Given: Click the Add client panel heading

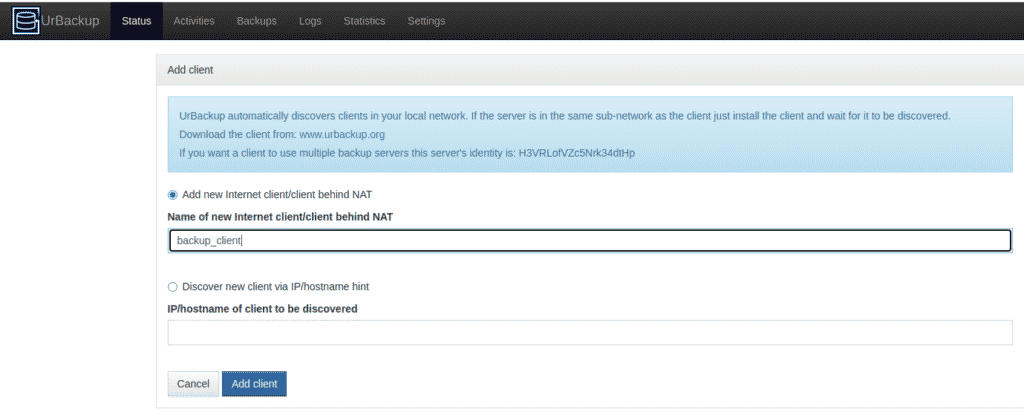Looking at the screenshot, I should click(x=190, y=70).
